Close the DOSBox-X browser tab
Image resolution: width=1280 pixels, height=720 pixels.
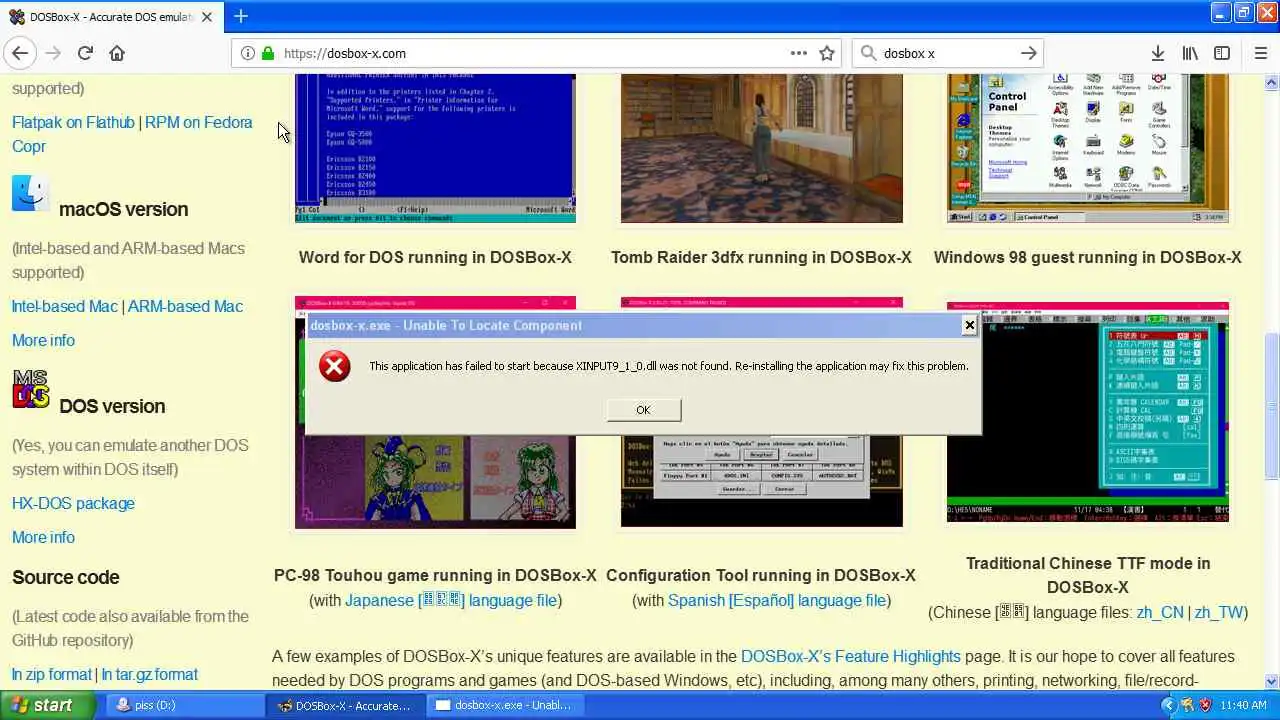207,17
